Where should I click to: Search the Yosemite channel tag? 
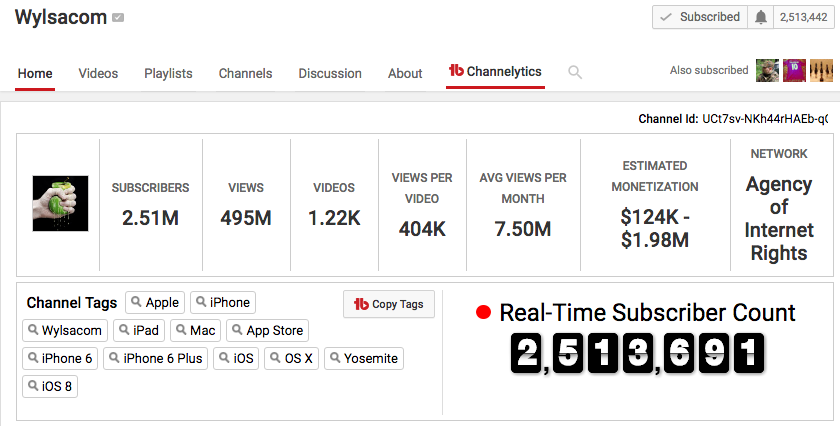pyautogui.click(x=364, y=358)
